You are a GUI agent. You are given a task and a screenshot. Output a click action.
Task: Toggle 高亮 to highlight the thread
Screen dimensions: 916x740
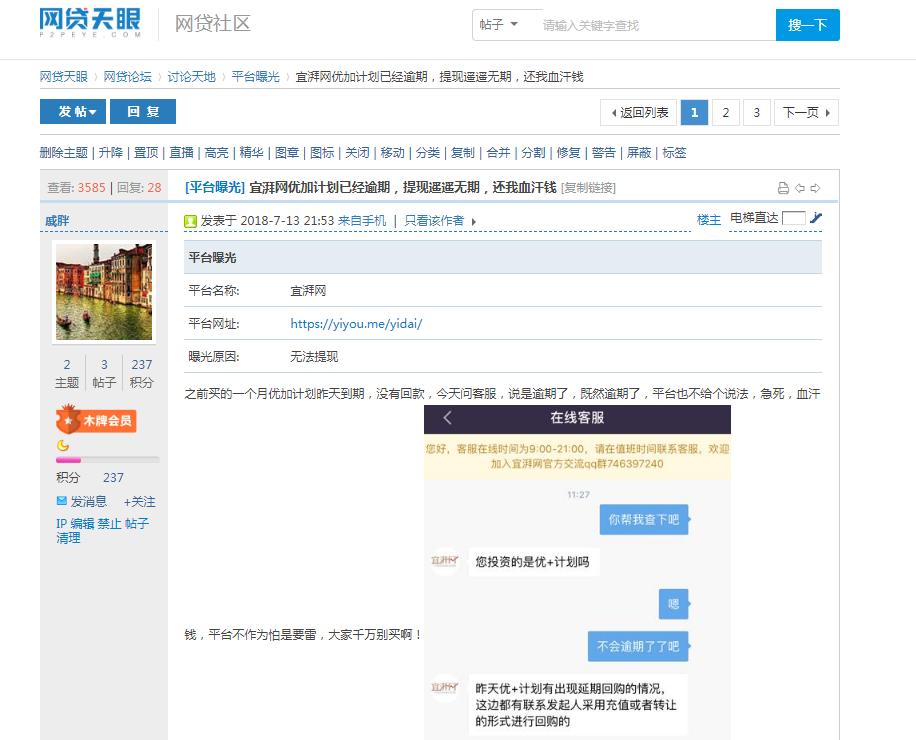(216, 153)
